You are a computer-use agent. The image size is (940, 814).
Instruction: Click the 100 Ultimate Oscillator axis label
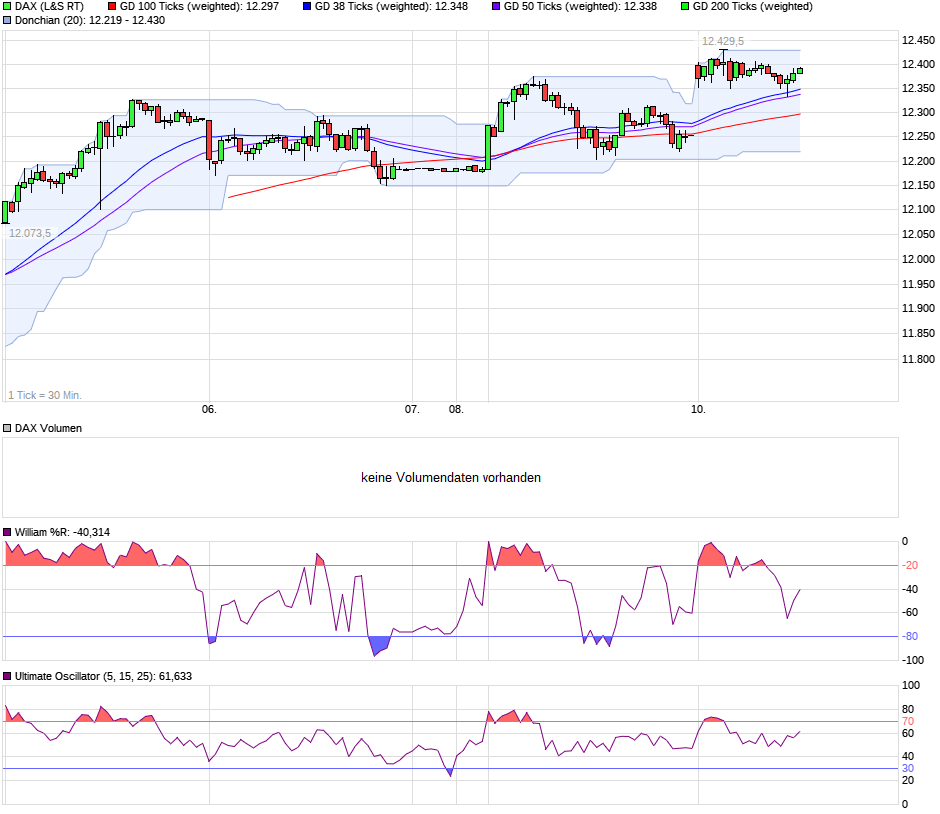pyautogui.click(x=911, y=685)
